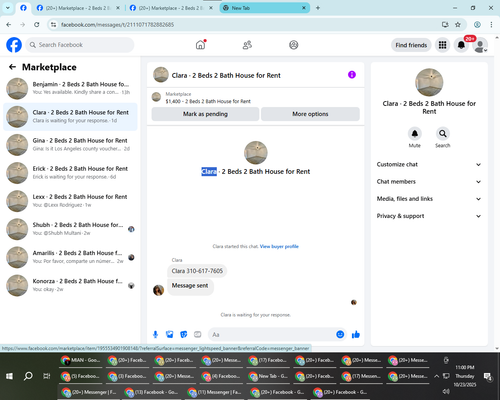Open a new browser tab with plus
Viewport: 500px width, 400px height.
(x=318, y=8)
